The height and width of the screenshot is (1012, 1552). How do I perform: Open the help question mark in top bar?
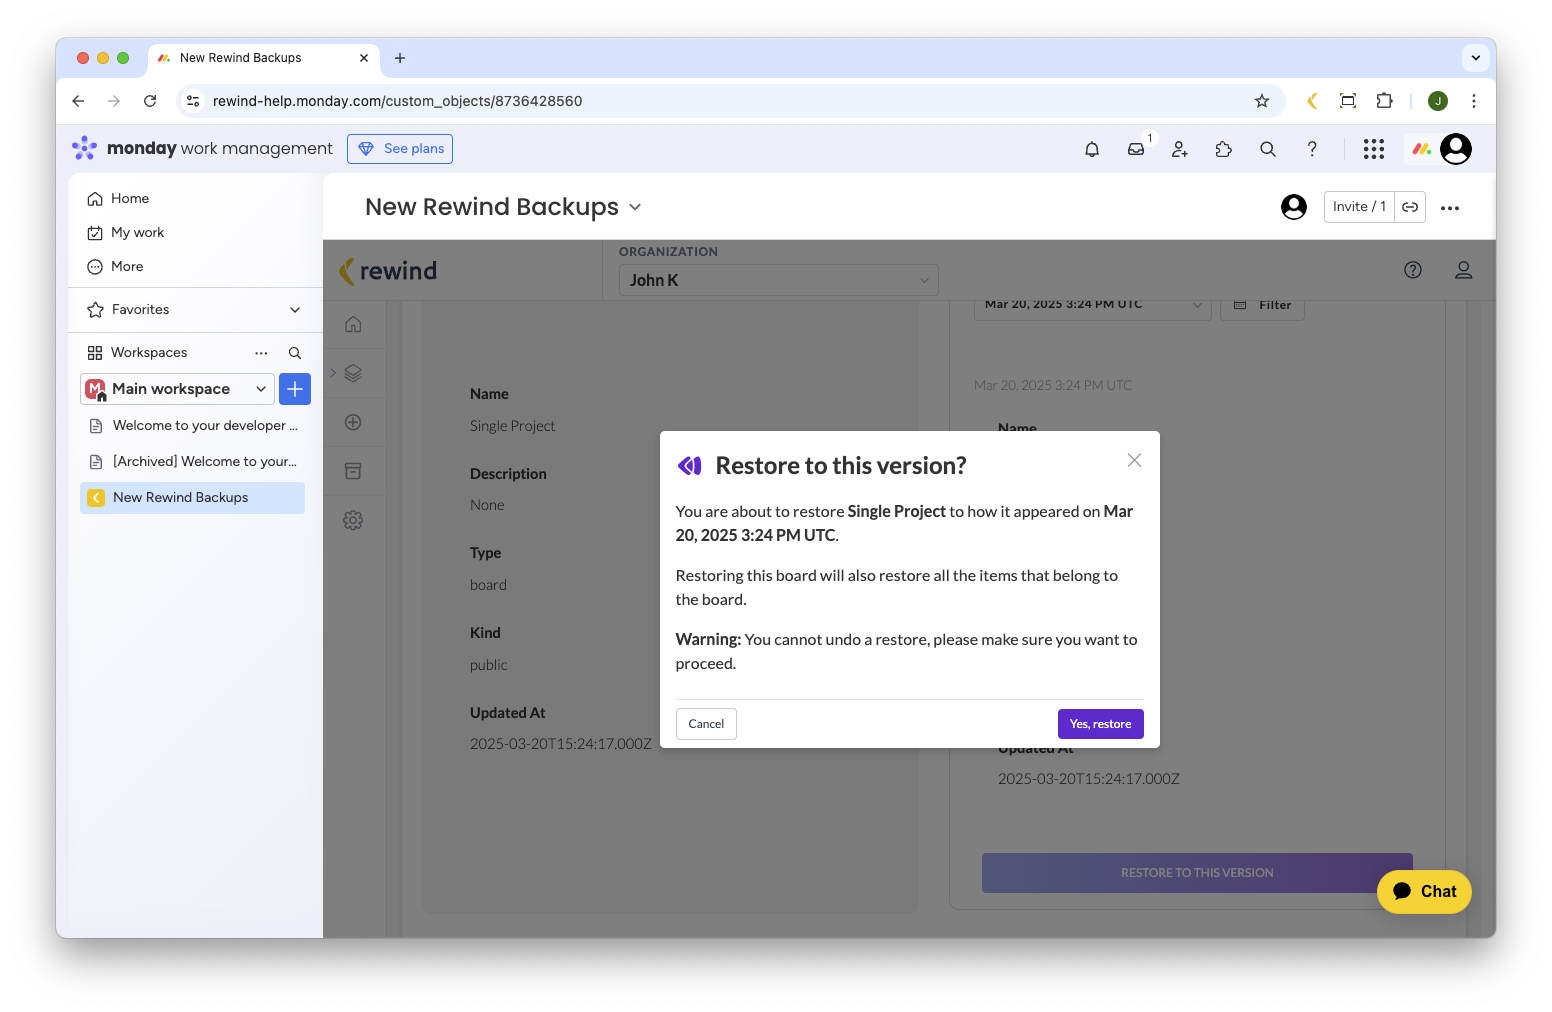[x=1312, y=149]
